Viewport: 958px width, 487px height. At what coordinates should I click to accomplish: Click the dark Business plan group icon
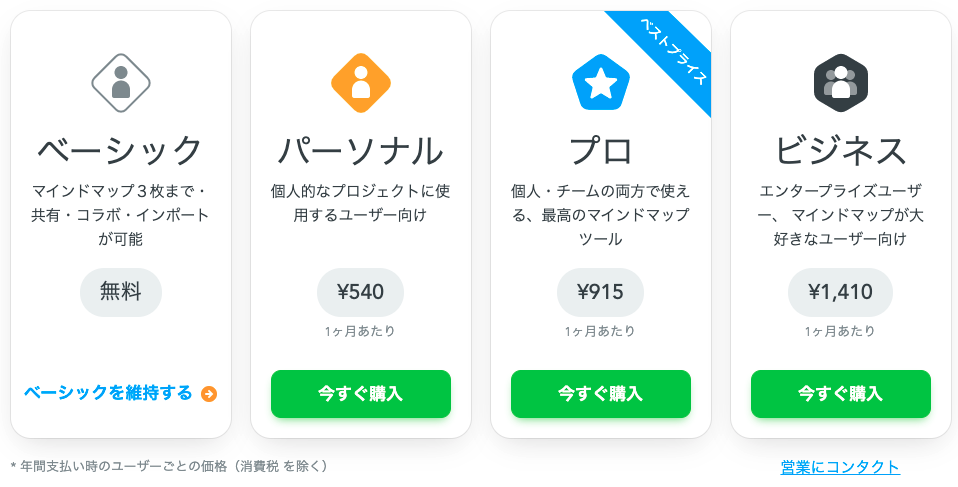pyautogui.click(x=841, y=82)
